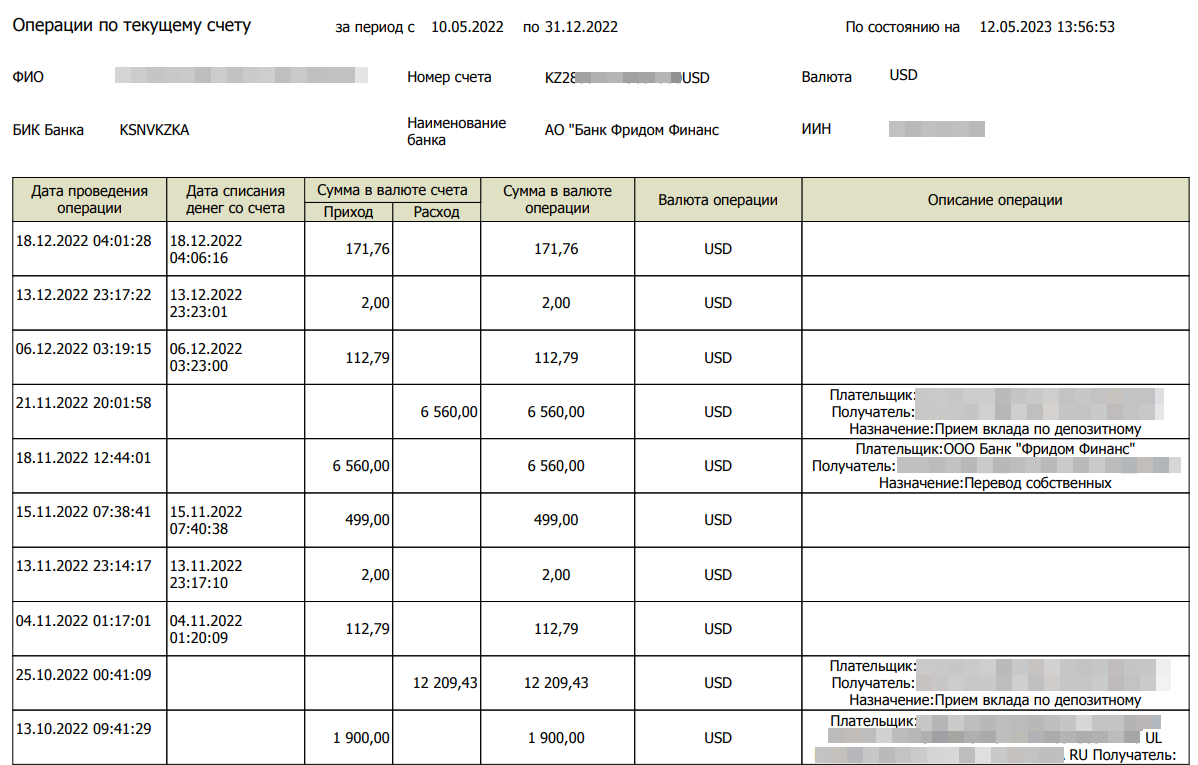Select the period start date 10.05.2022
The image size is (1198, 765).
[x=467, y=27]
